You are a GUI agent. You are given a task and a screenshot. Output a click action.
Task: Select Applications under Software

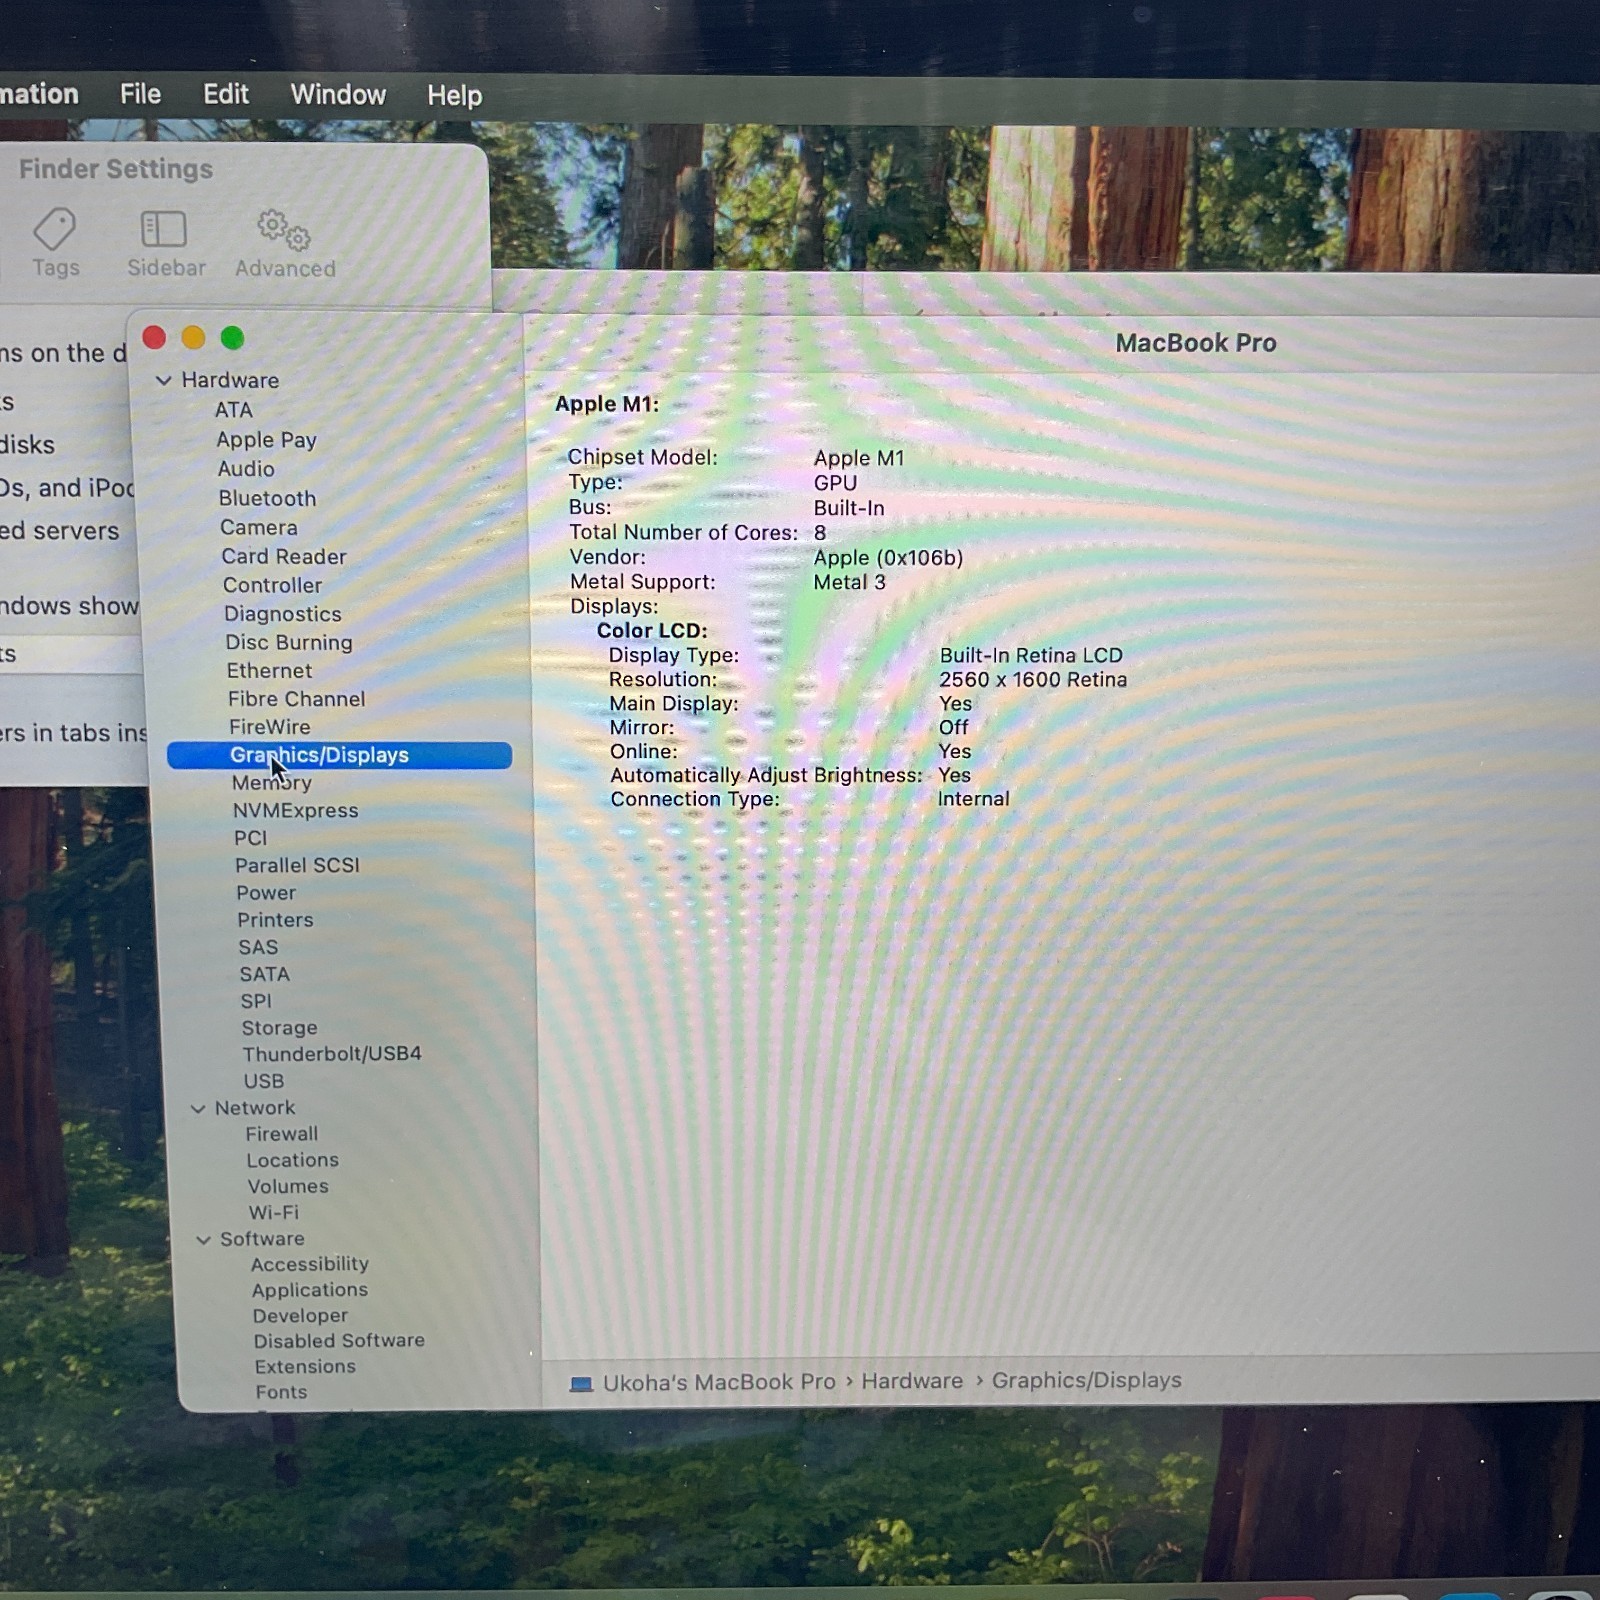coord(310,1290)
